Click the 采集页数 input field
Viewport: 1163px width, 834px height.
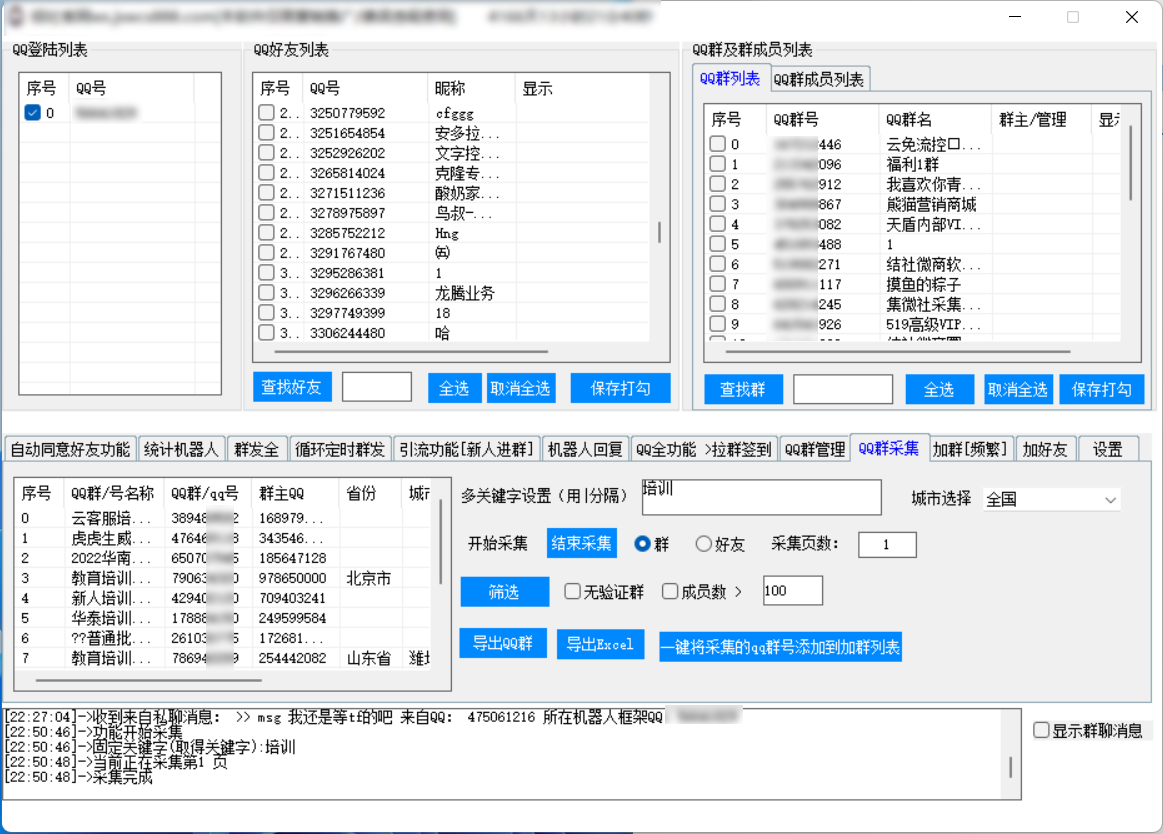886,544
